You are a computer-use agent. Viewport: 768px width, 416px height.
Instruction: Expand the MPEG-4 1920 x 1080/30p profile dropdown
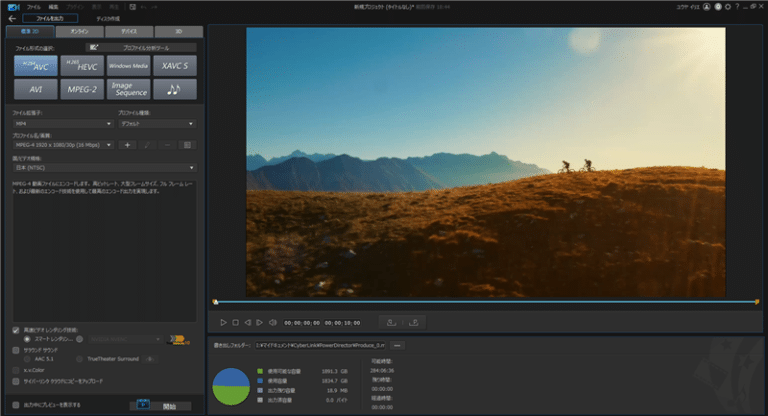pyautogui.click(x=63, y=145)
